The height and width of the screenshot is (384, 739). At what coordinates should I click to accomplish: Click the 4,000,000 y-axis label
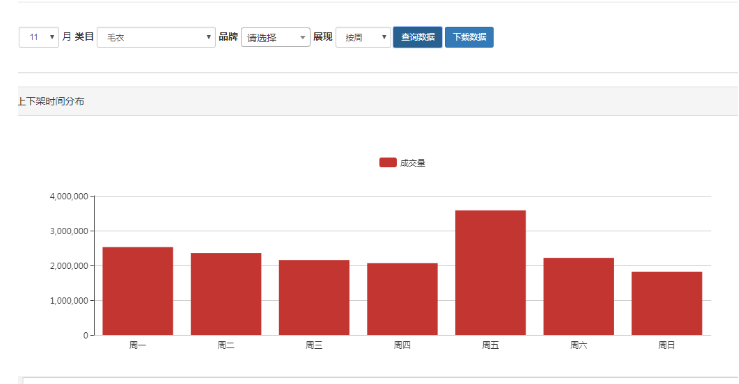point(69,196)
